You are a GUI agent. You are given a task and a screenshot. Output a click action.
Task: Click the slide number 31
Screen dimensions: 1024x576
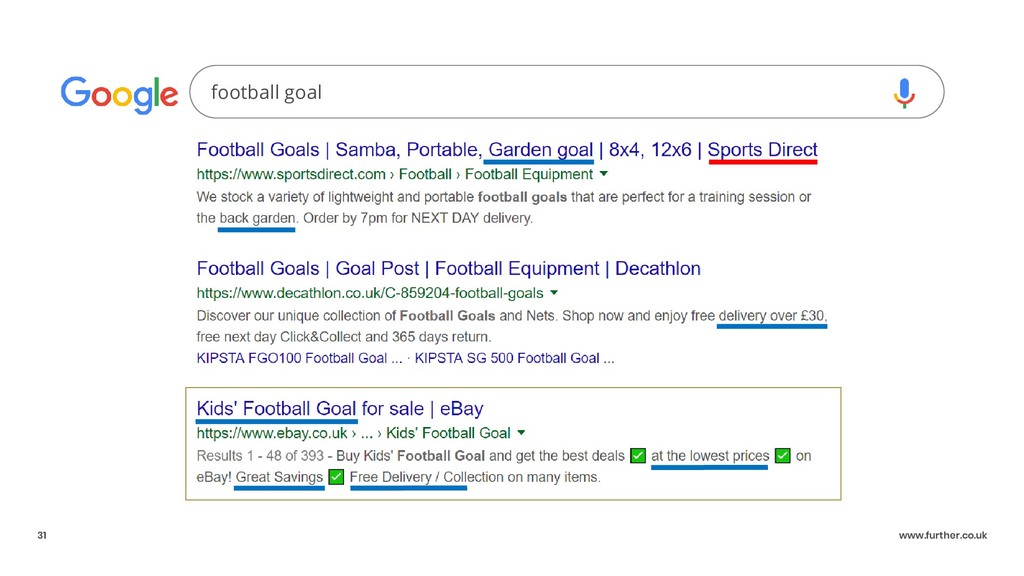(x=42, y=535)
